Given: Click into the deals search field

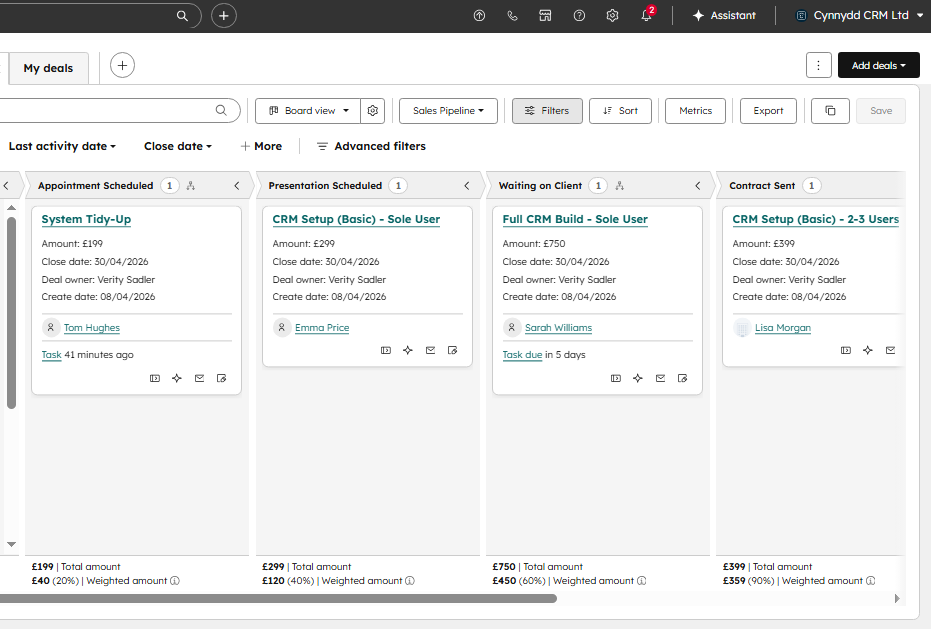Looking at the screenshot, I should 119,110.
